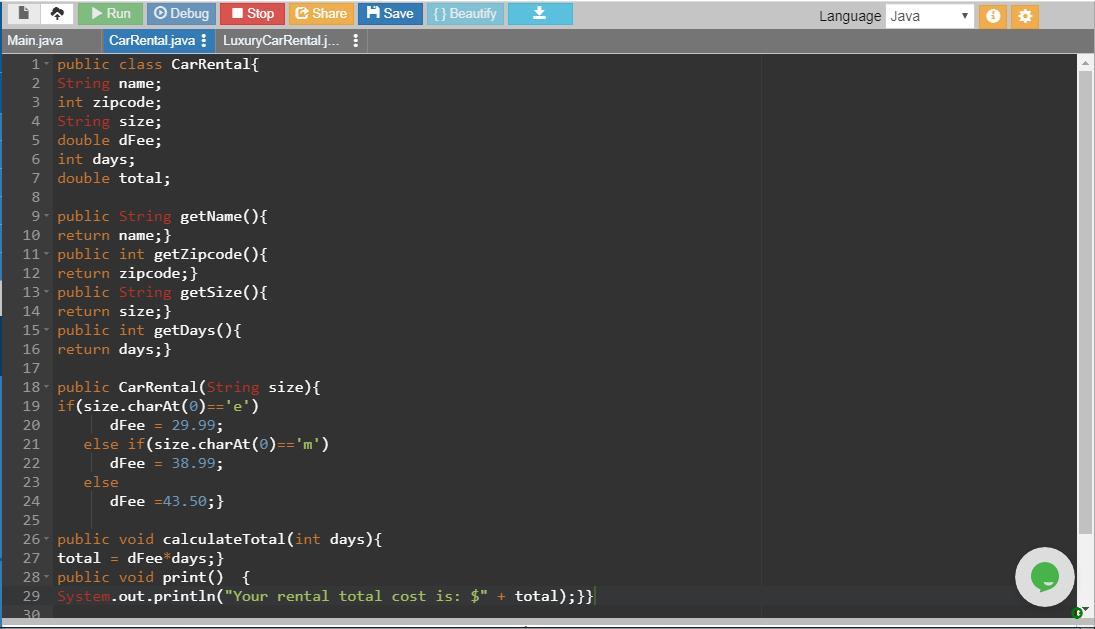Click 'double dFee;' declaration line

109,140
